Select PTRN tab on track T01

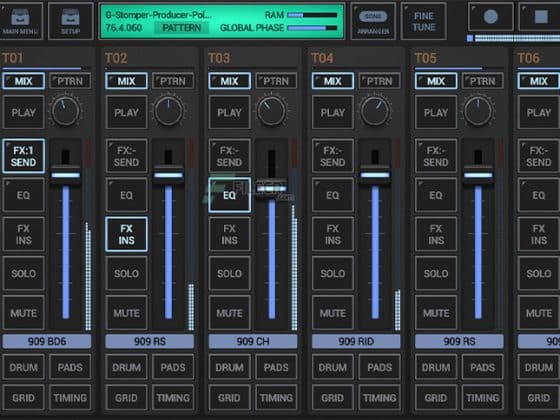70,81
